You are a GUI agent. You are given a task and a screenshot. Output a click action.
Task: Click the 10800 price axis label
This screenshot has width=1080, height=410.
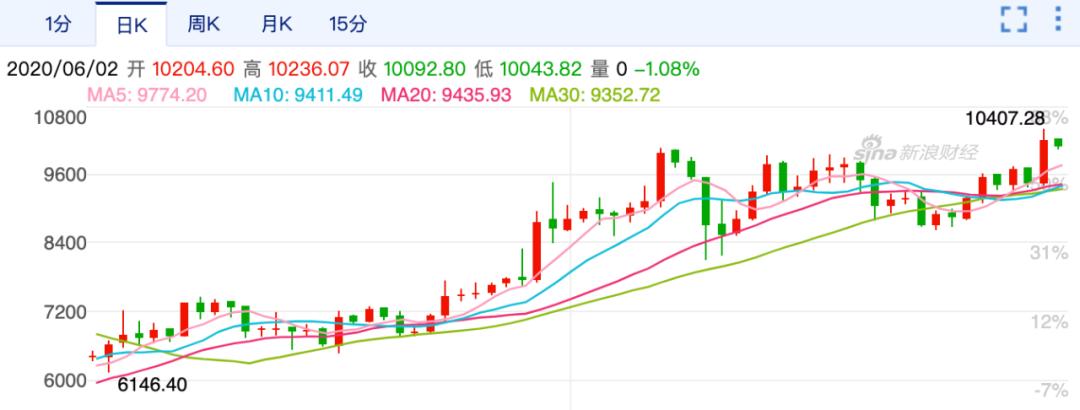coord(61,117)
